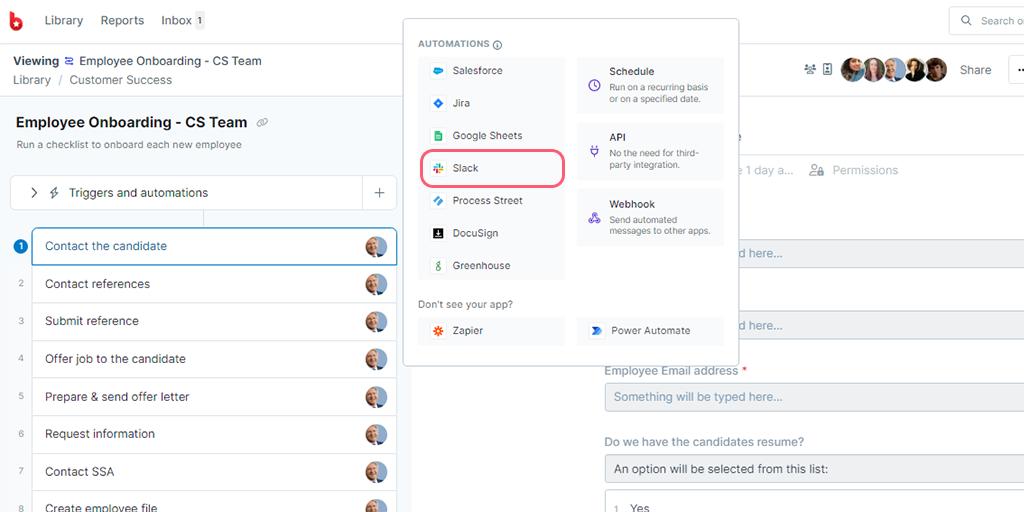Click the workflow name in Viewing header

(x=170, y=61)
